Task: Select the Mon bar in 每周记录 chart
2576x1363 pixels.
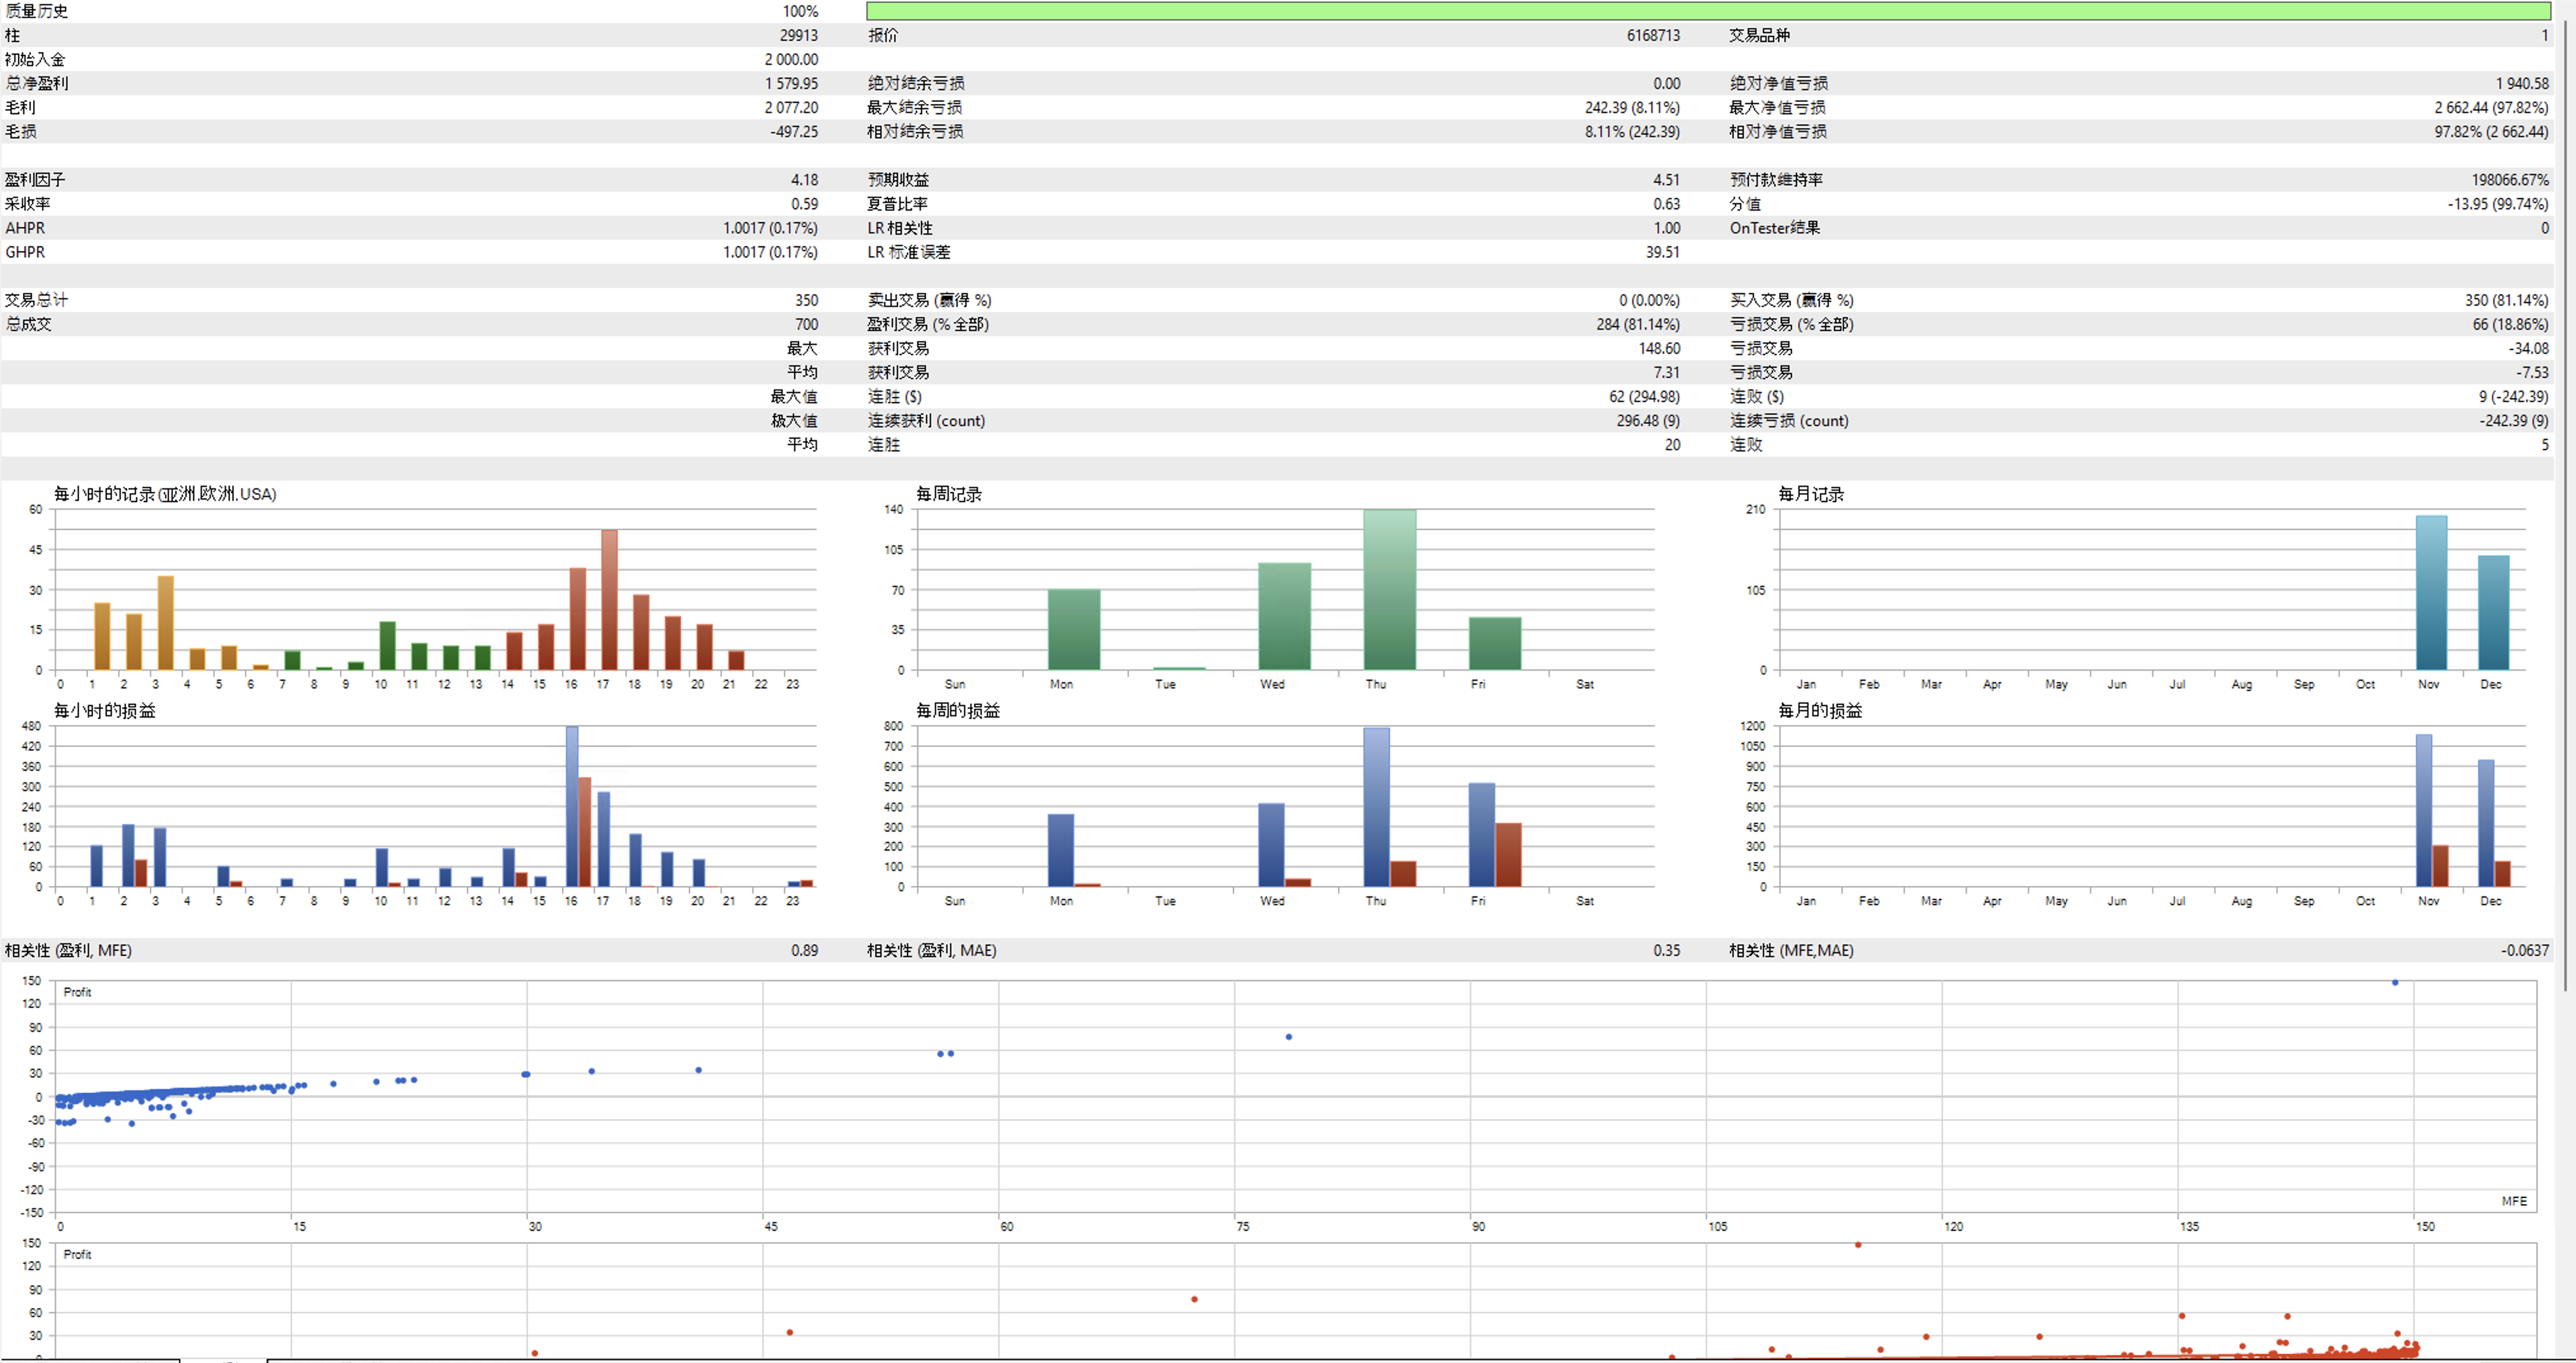Action: coord(1074,629)
